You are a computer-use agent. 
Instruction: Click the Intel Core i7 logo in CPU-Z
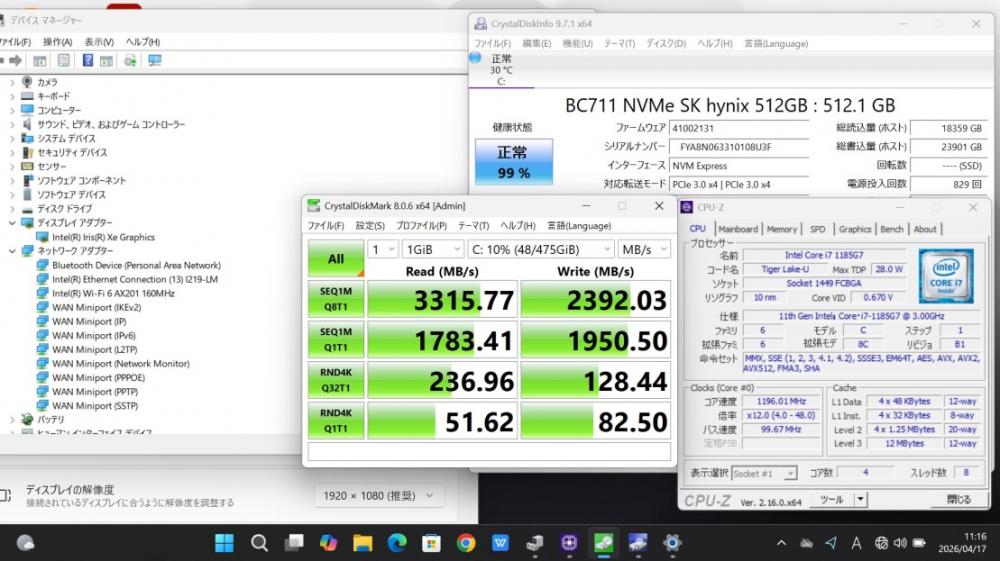pyautogui.click(x=946, y=275)
